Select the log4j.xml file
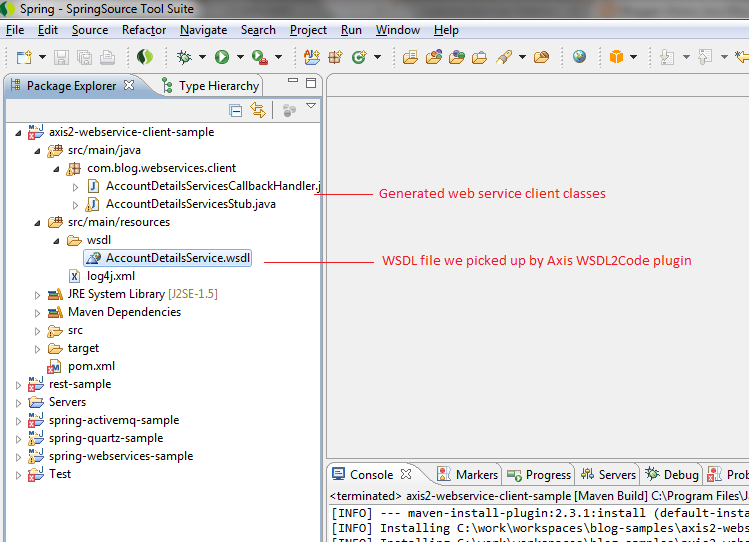The height and width of the screenshot is (542, 749). (x=101, y=276)
